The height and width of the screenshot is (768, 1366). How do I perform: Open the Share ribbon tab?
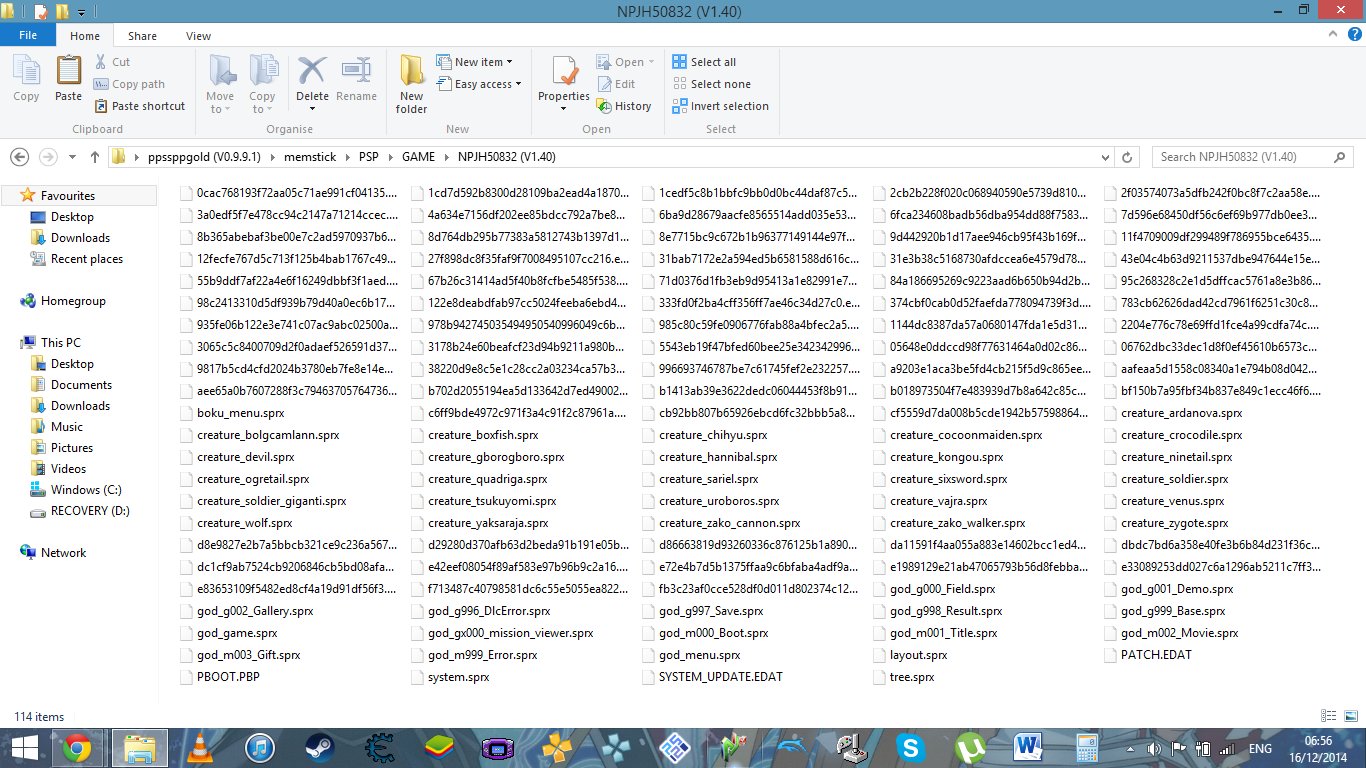142,36
